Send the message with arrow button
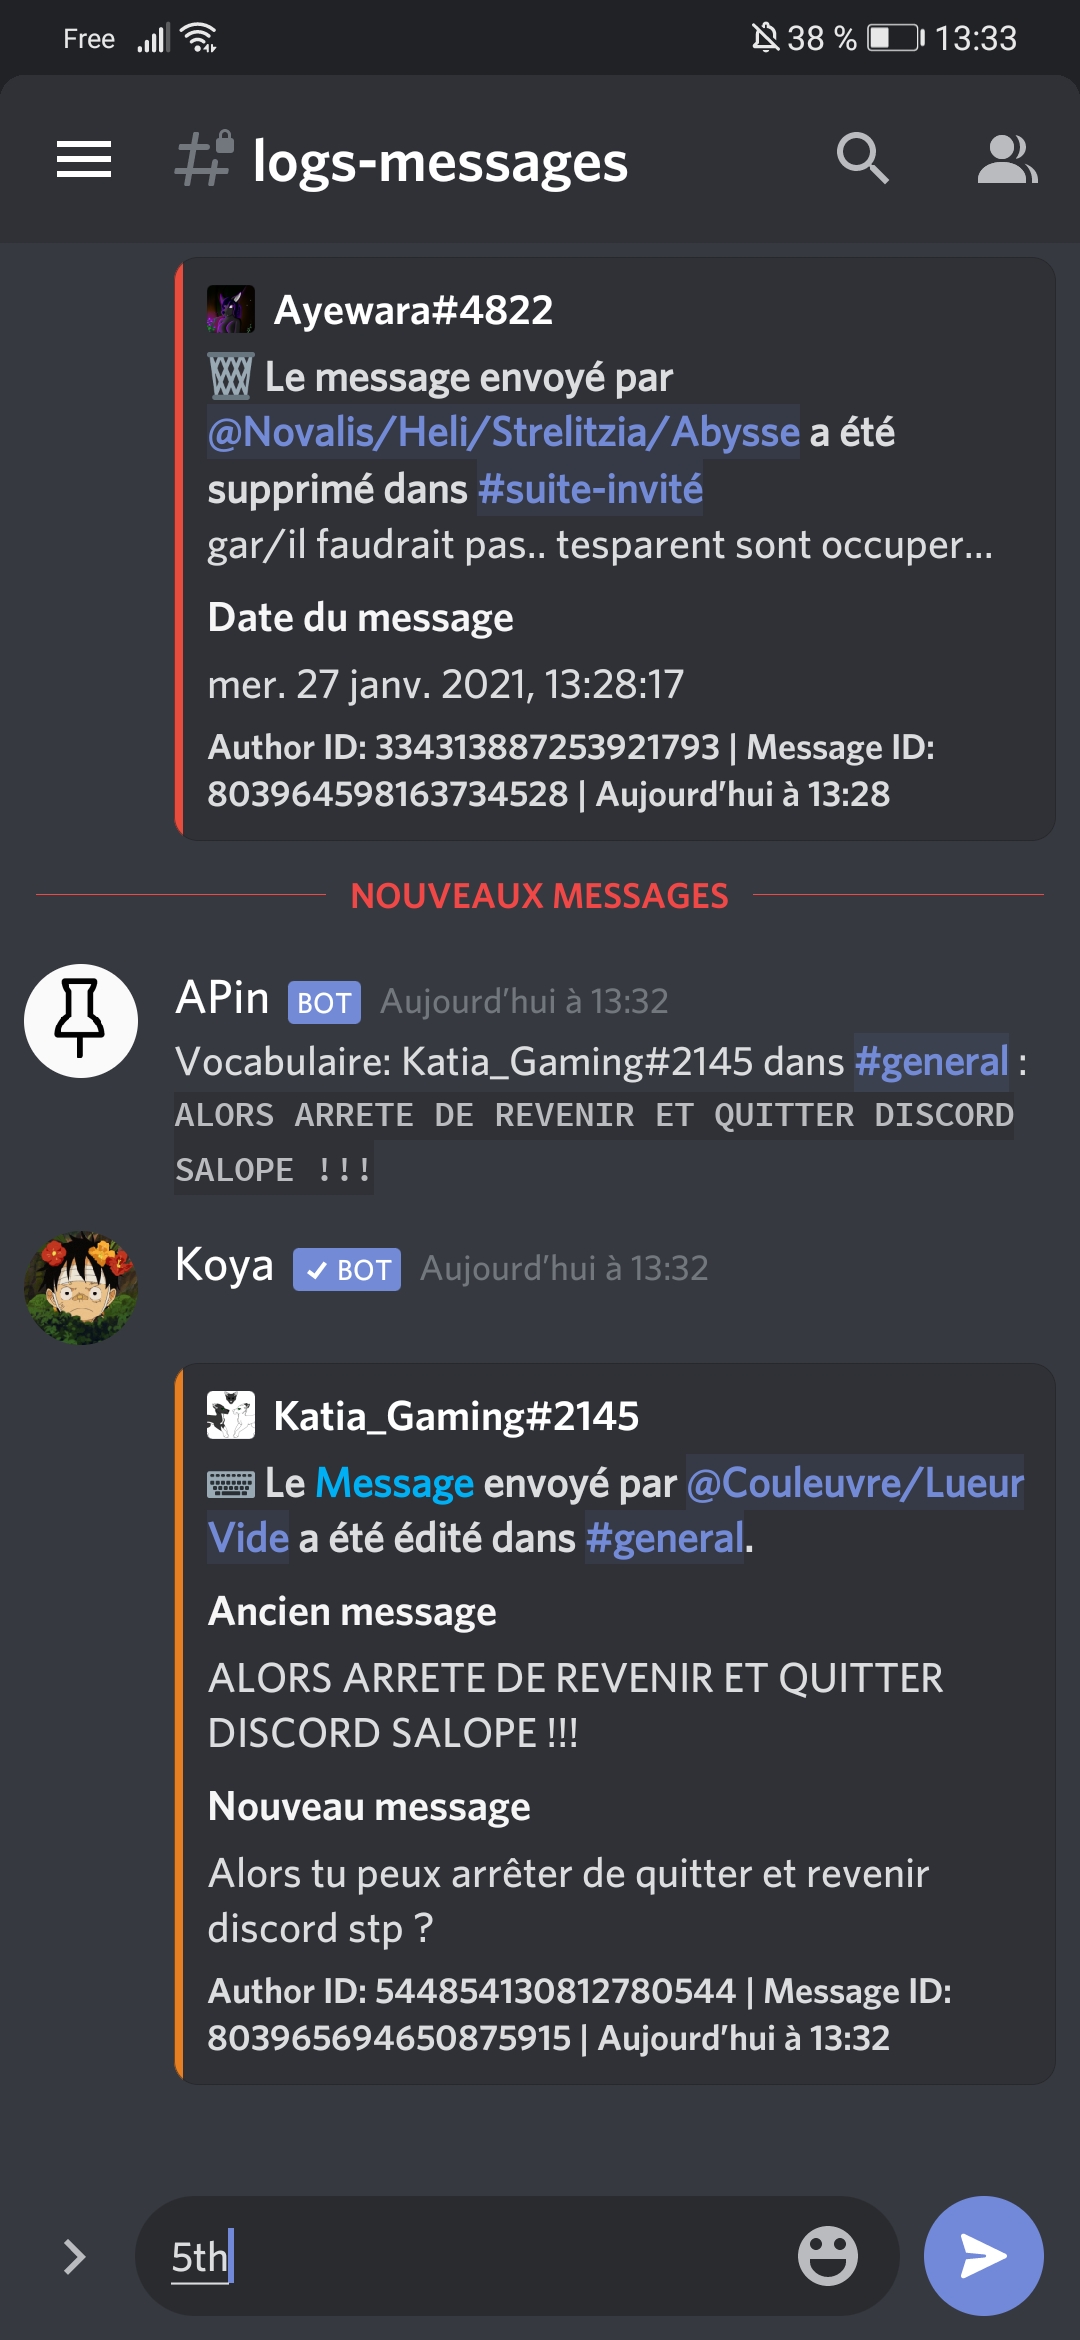Screen dimensions: 1080x2340 (984, 2256)
